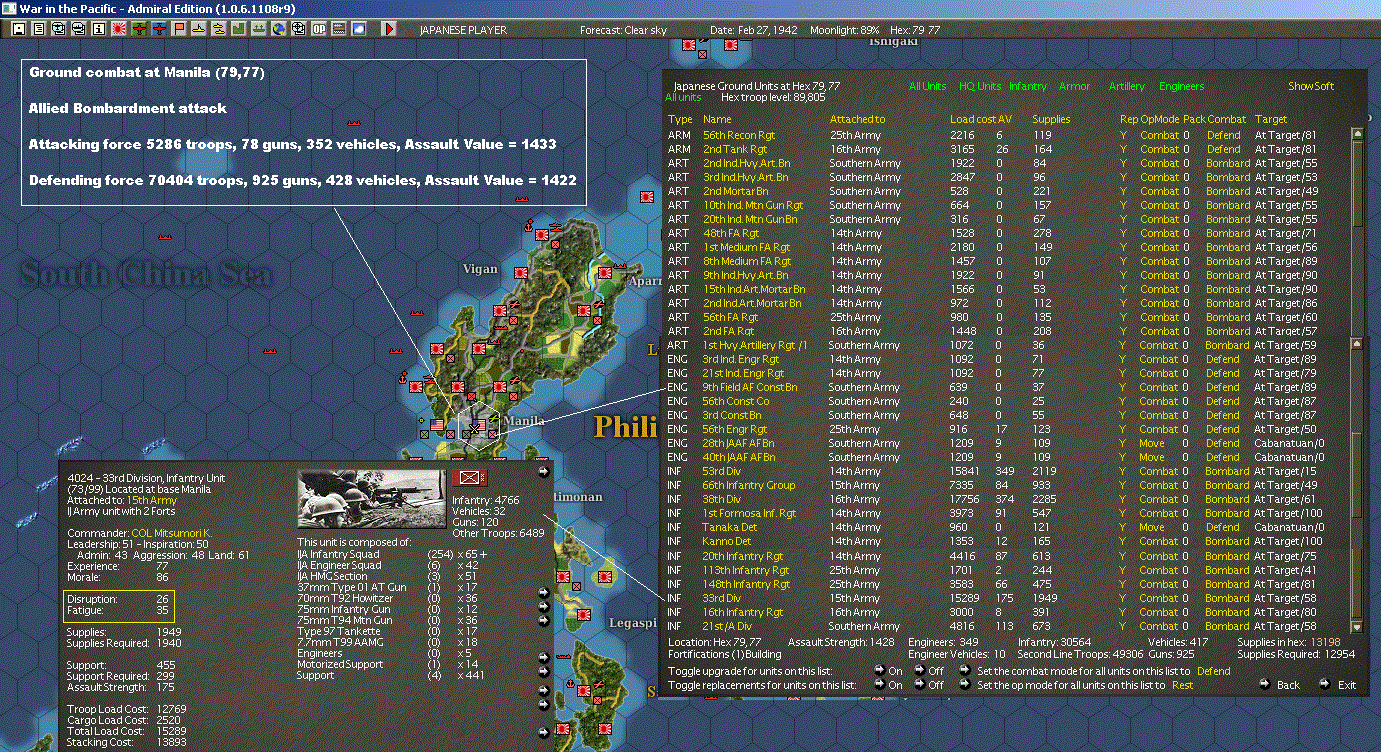Image resolution: width=1381 pixels, height=752 pixels.
Task: Click the yellow 'Defend' combat mode value
Action: pos(1214,671)
